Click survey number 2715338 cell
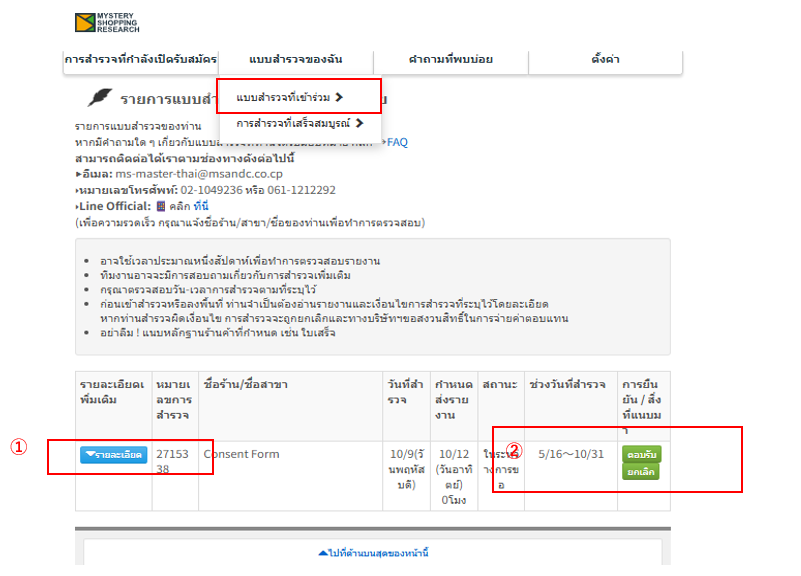 (175, 476)
